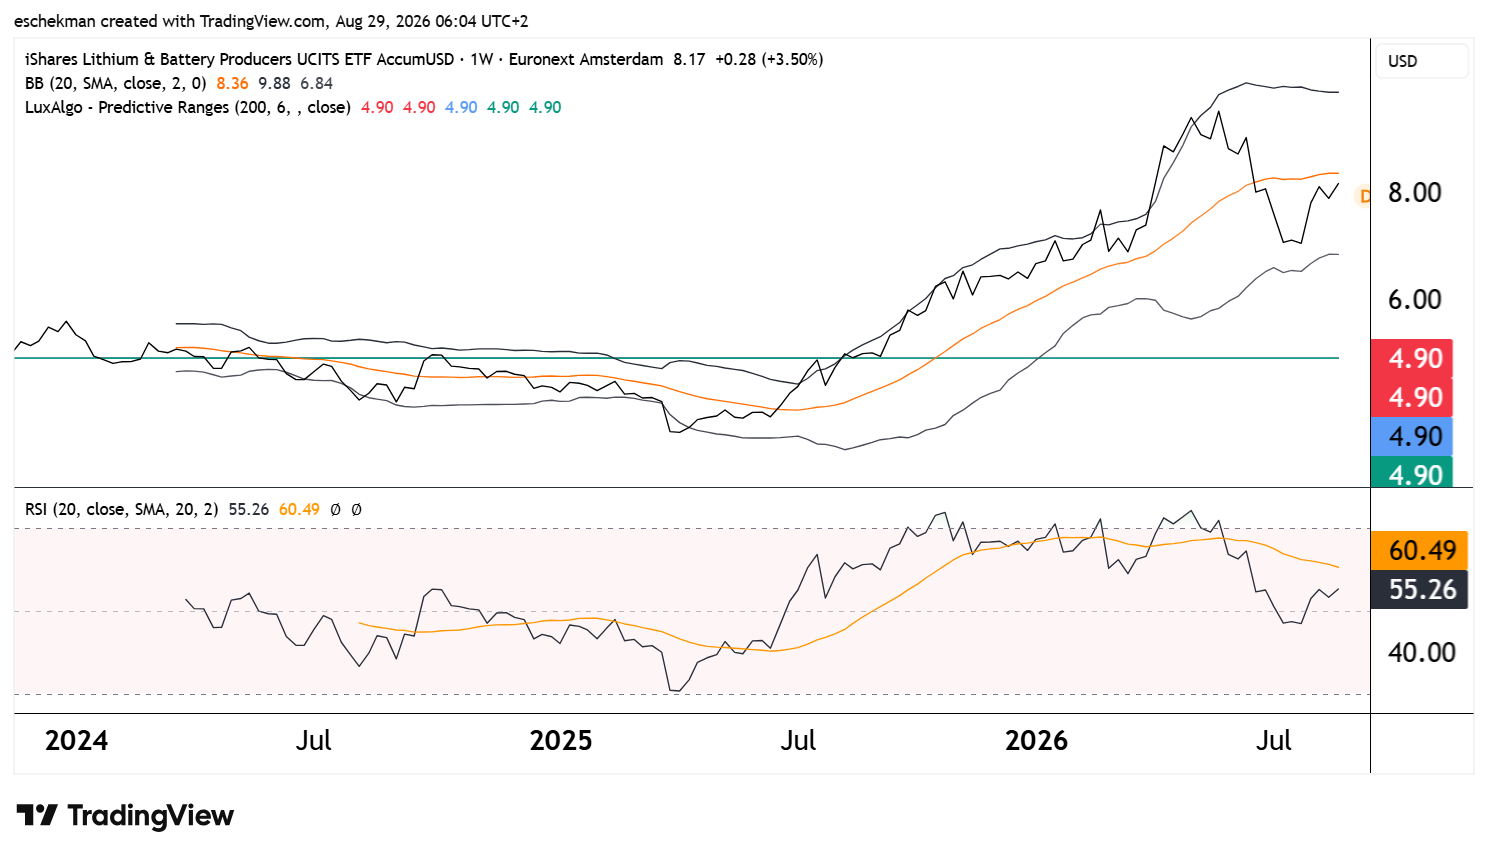Click the 6.00 price axis label

1415,299
